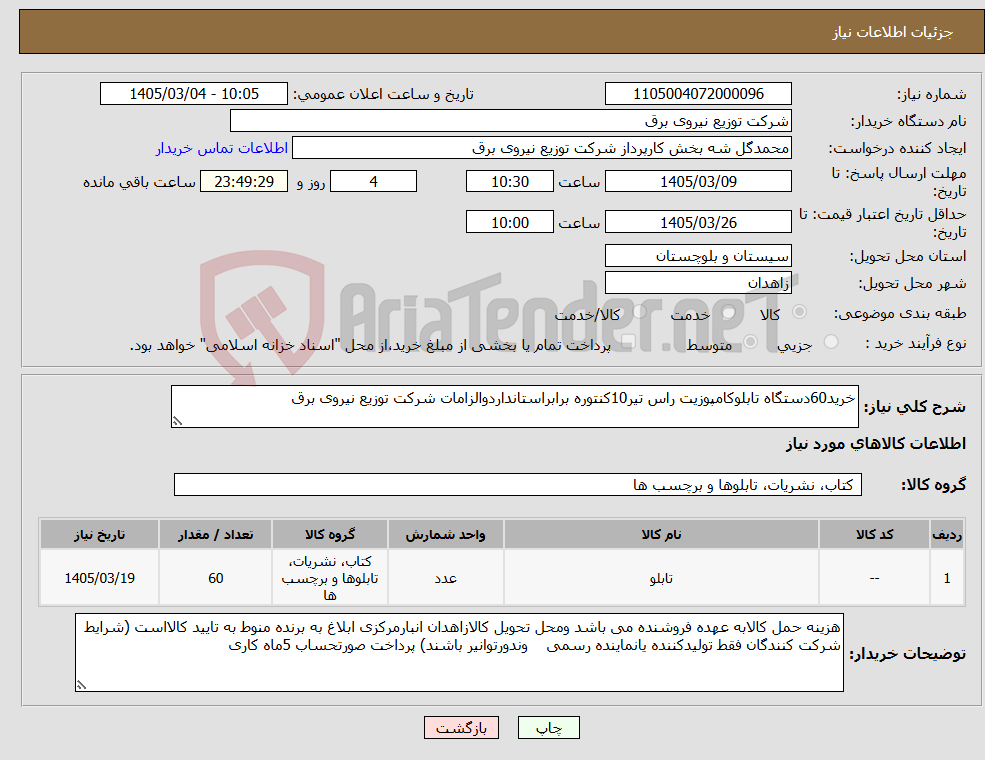
Task: Click the announcement date field 1405/03/04 - 10:05
Action: [193, 94]
